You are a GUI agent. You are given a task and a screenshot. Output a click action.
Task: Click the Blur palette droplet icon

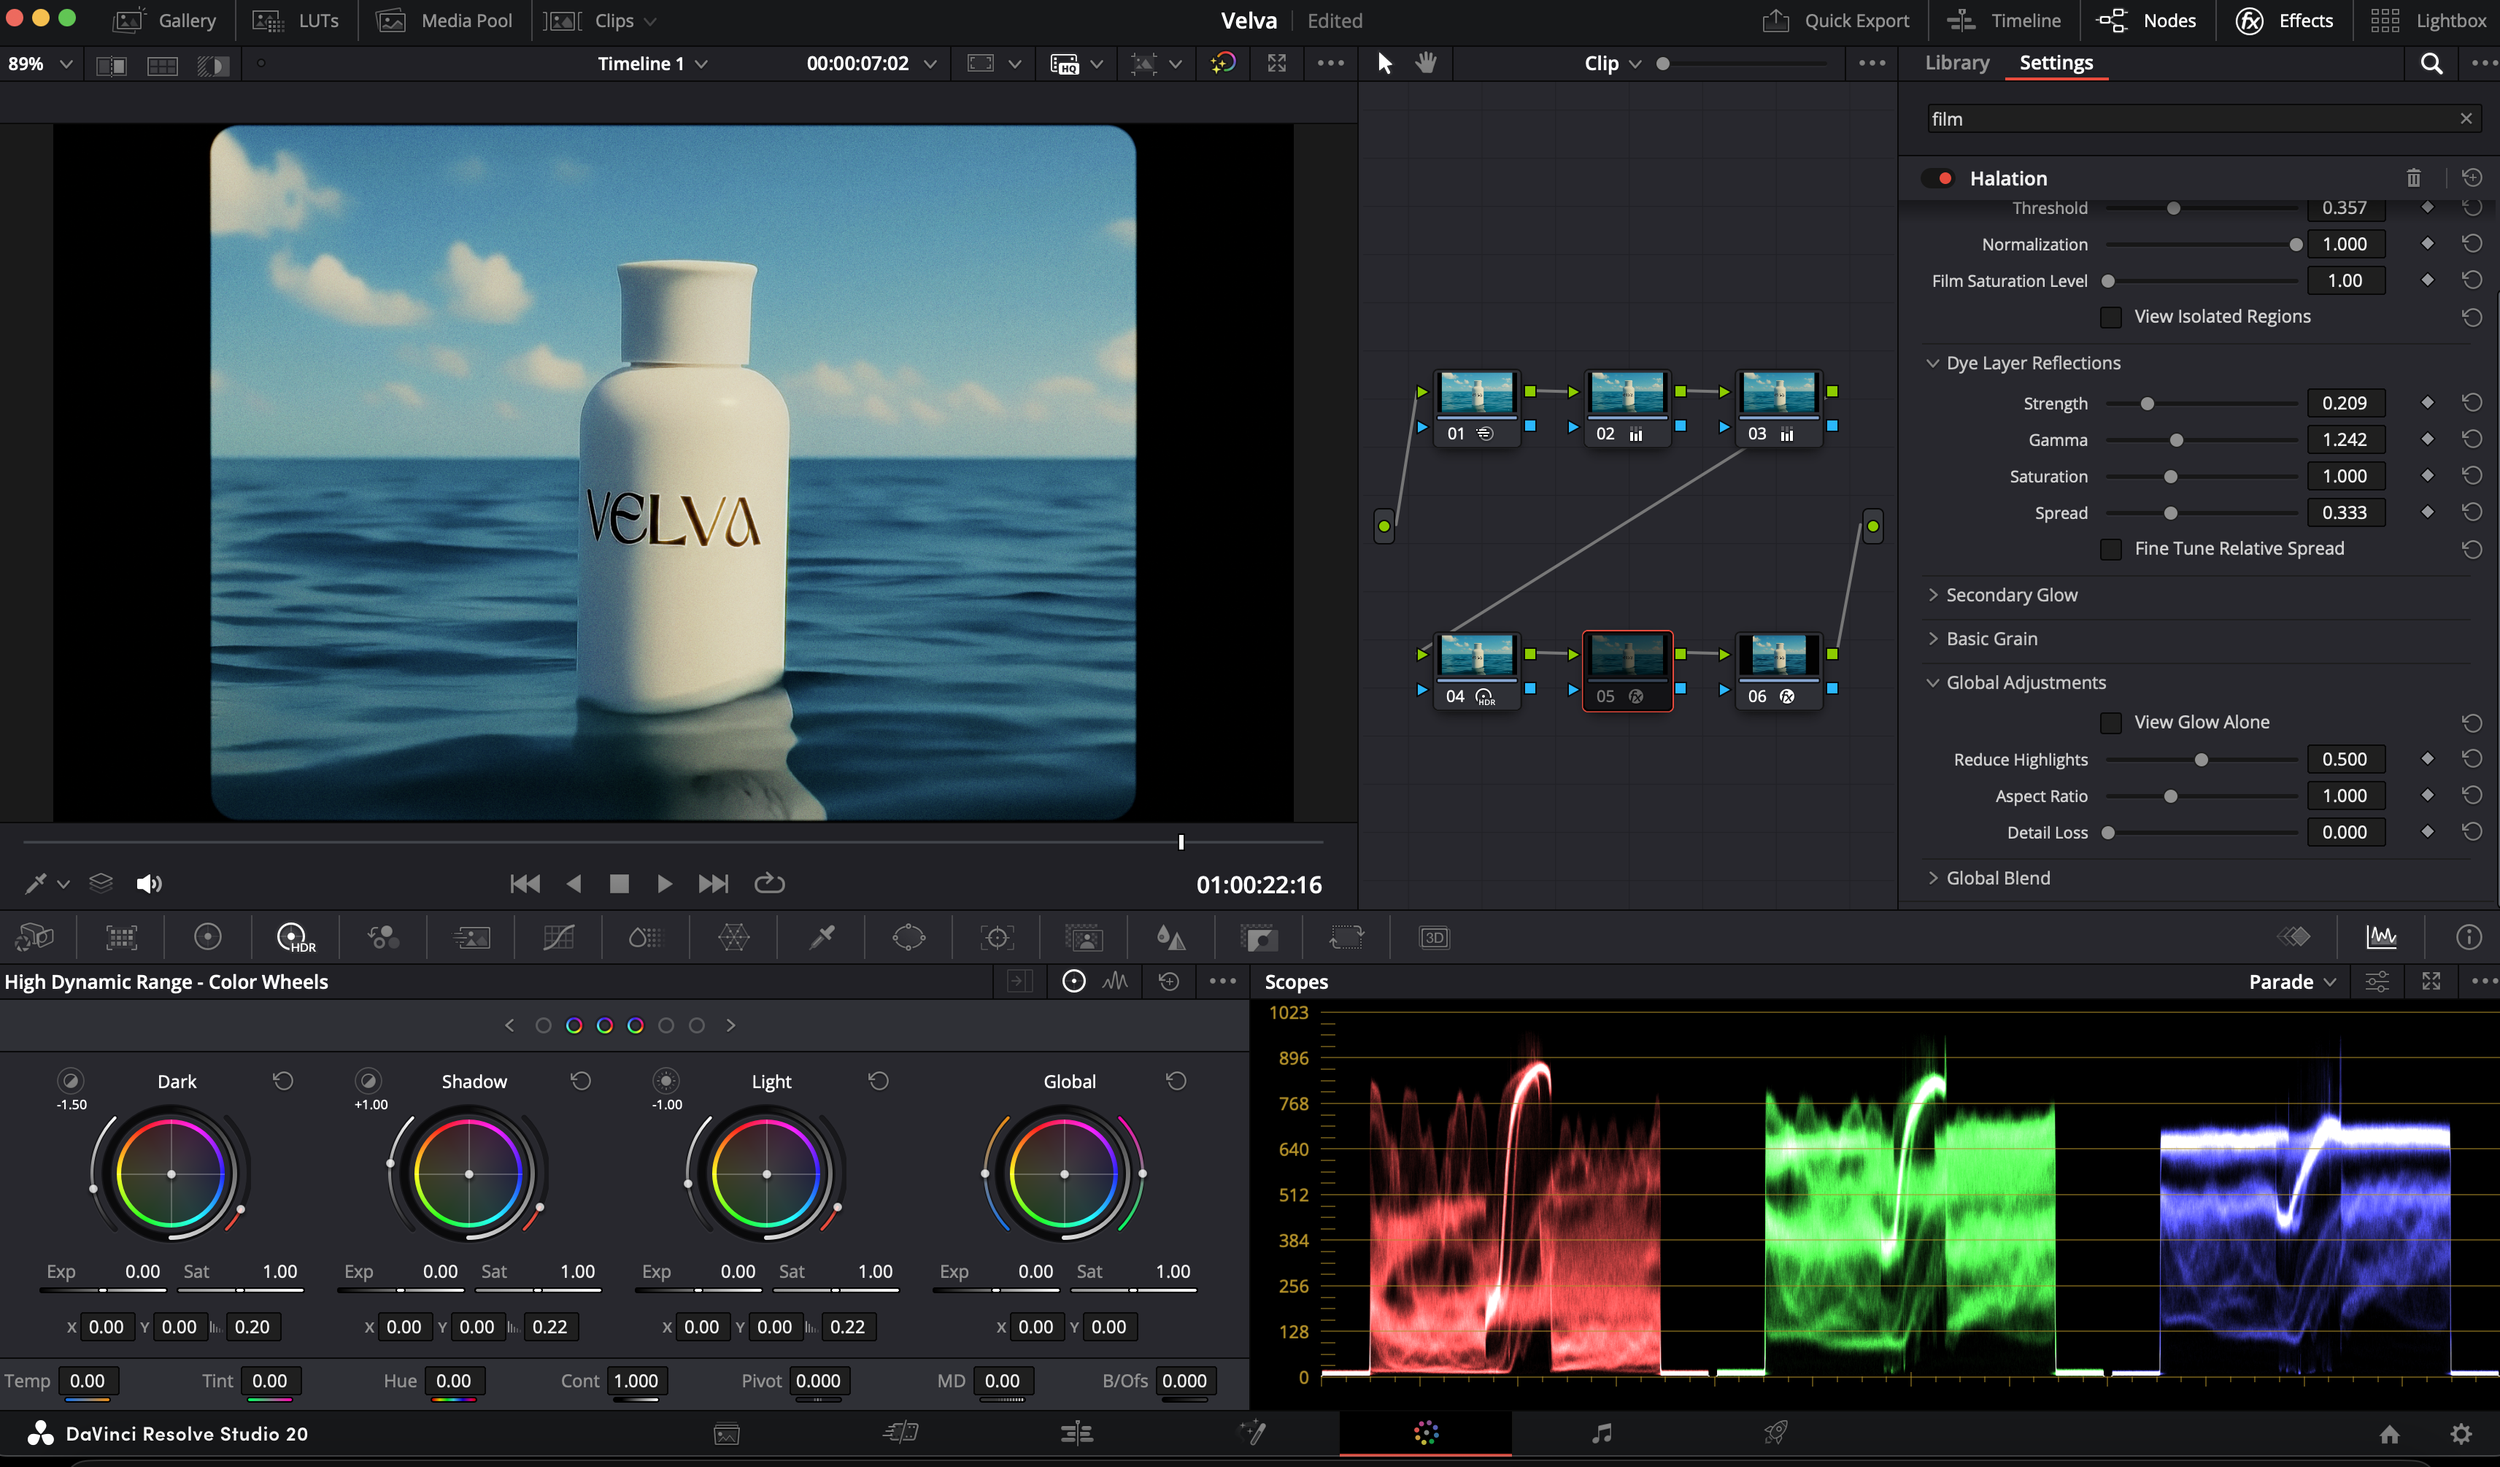click(x=1170, y=937)
